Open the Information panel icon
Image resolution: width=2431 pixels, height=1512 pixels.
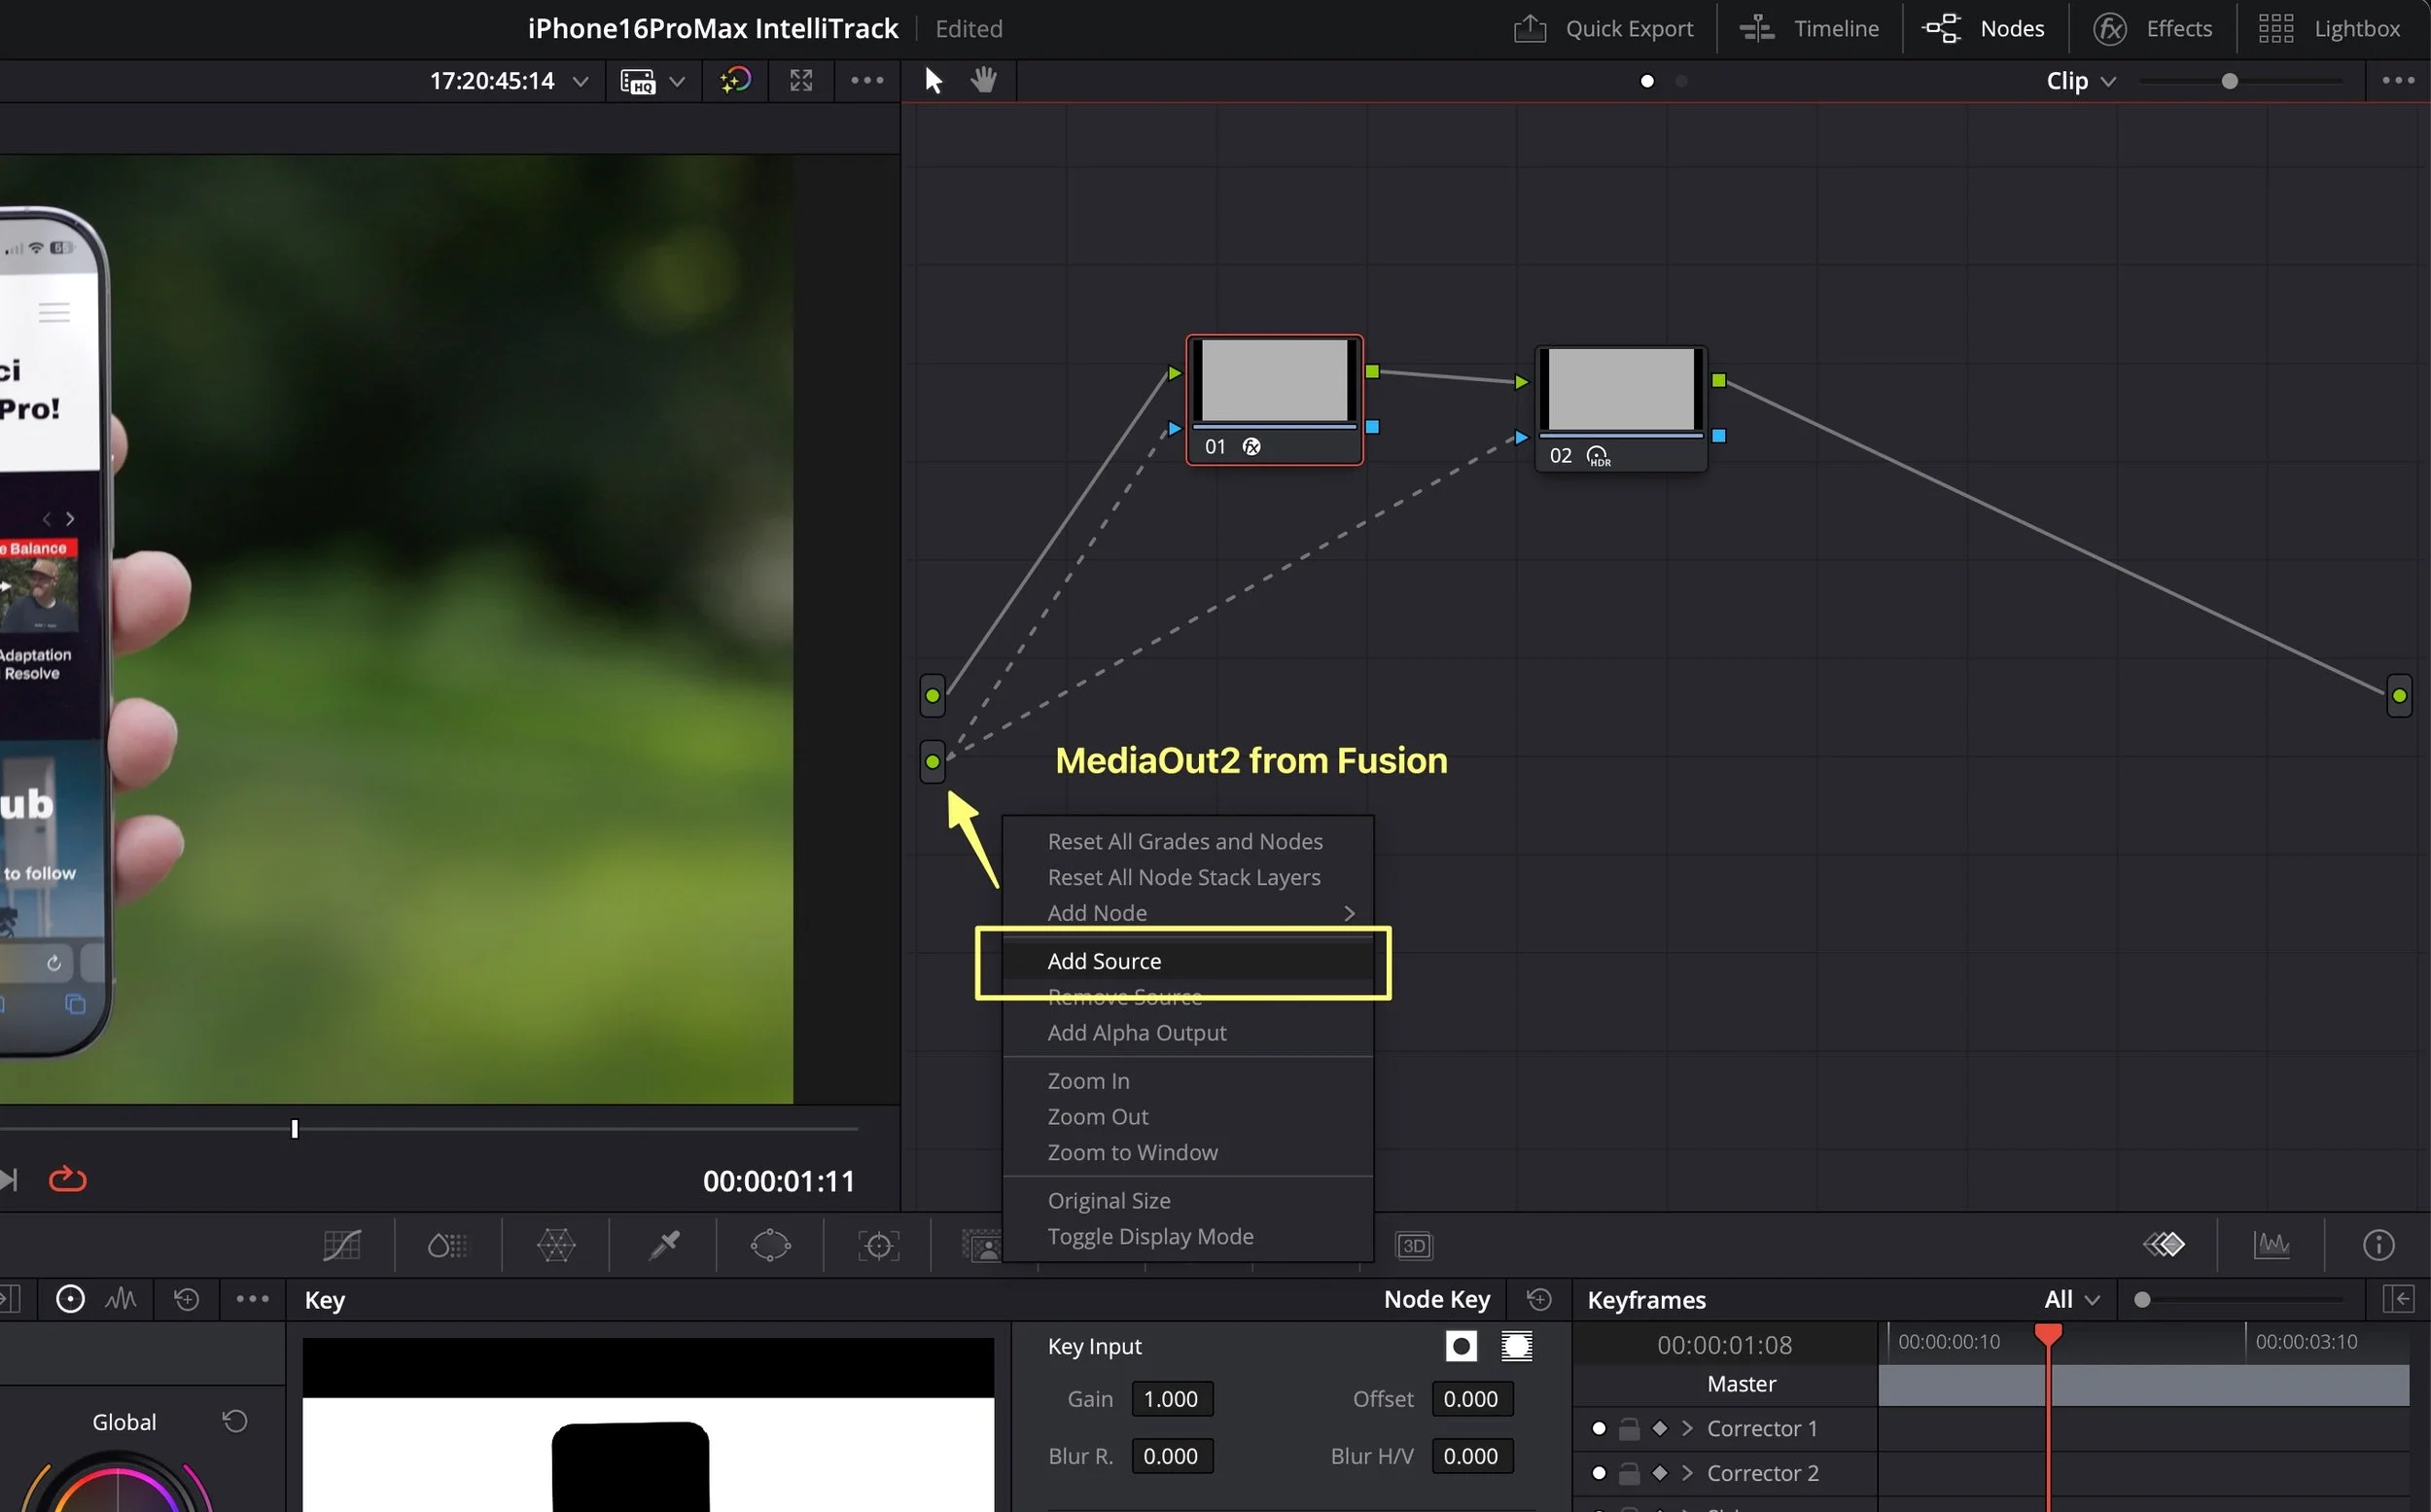pyautogui.click(x=2378, y=1245)
